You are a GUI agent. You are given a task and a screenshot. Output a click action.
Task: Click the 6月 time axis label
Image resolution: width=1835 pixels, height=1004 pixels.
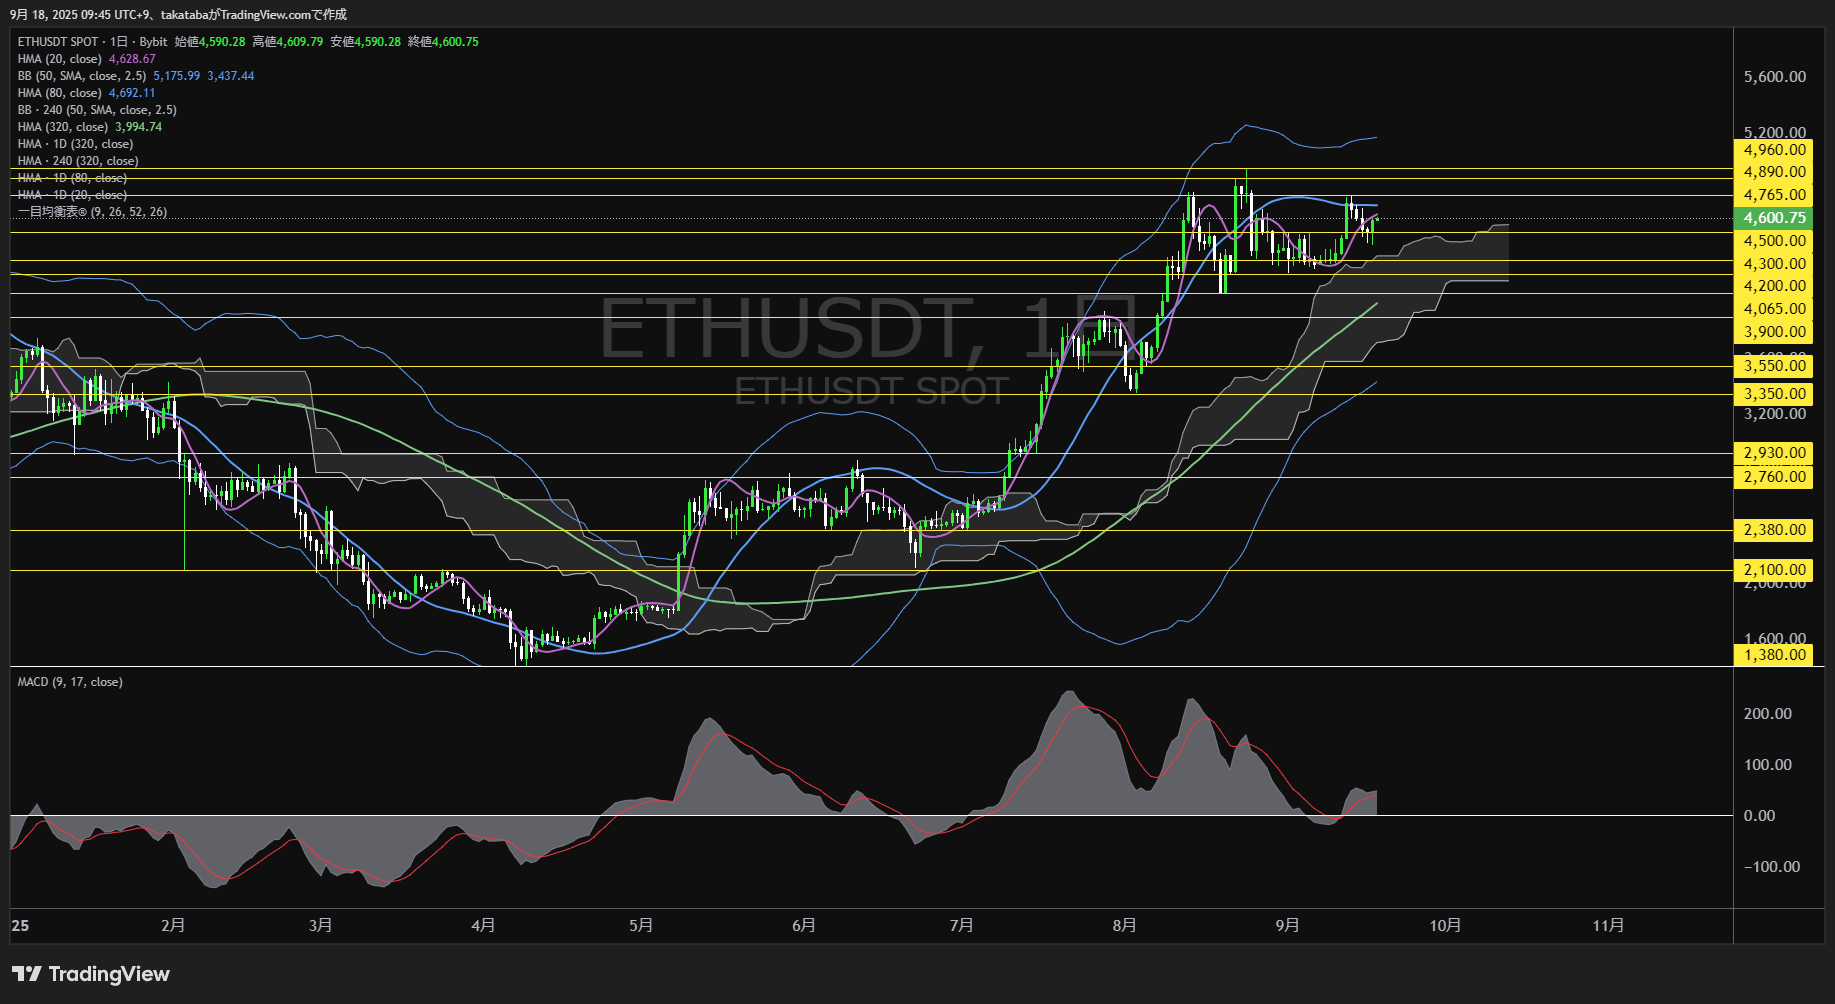[803, 925]
